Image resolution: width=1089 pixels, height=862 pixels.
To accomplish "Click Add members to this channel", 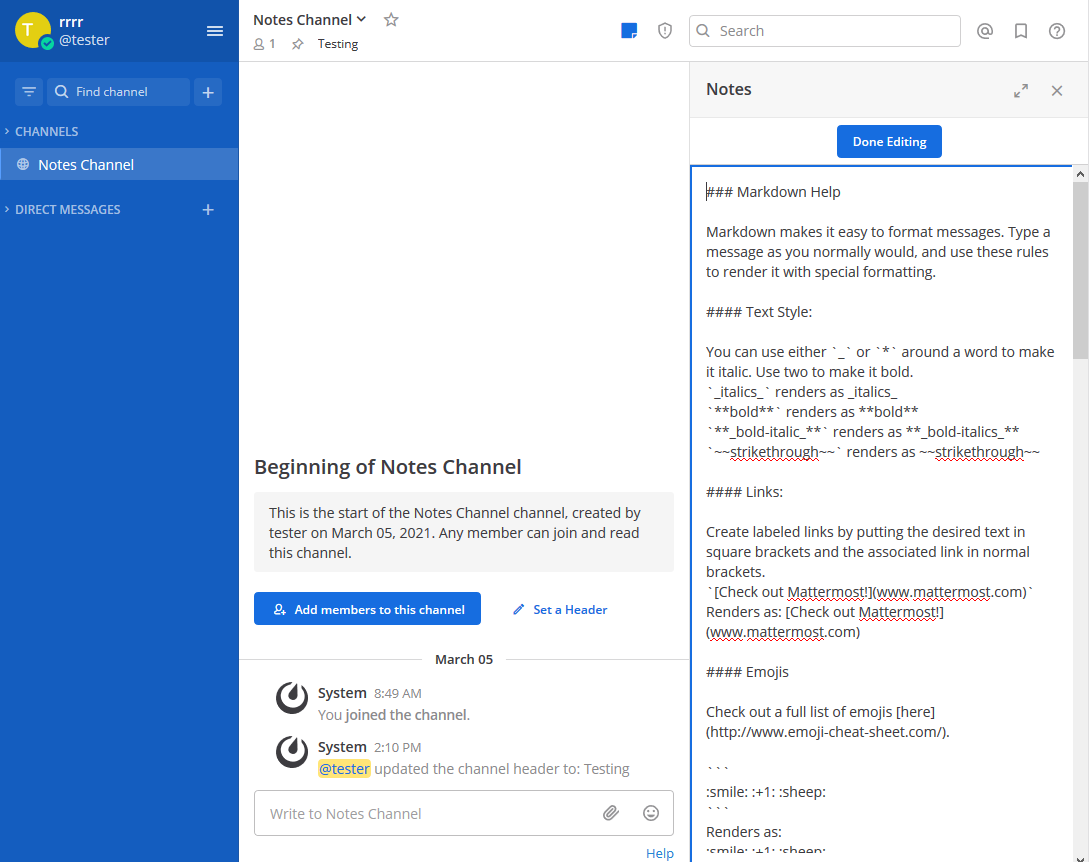I will pyautogui.click(x=367, y=608).
